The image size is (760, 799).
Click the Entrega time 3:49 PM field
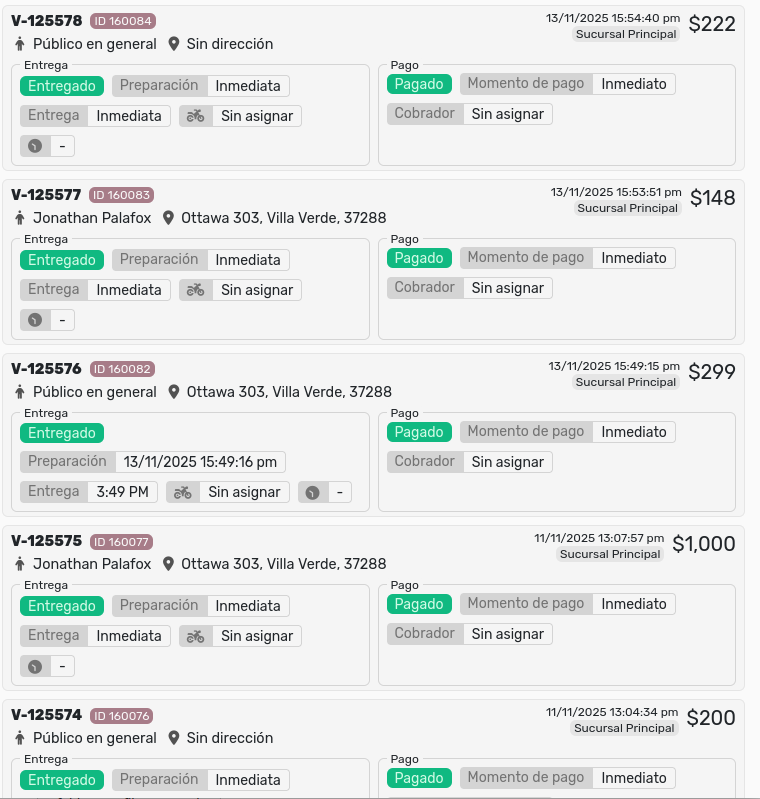[122, 492]
